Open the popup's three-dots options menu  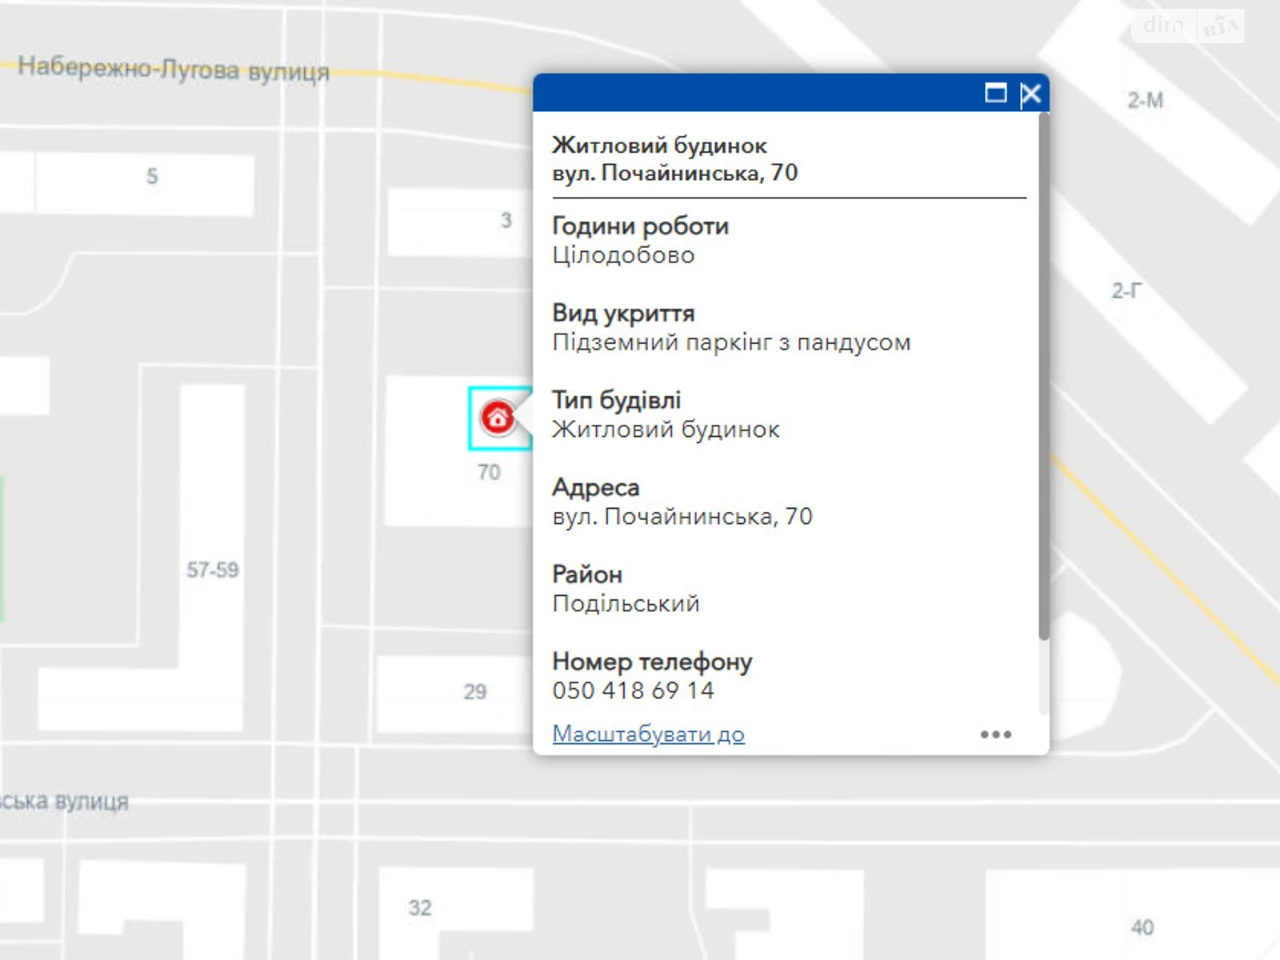pyautogui.click(x=996, y=734)
